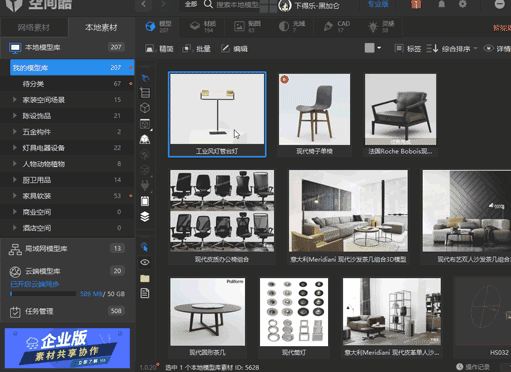Expand the 五金构件 category
This screenshot has height=372, width=511.
coord(15,132)
